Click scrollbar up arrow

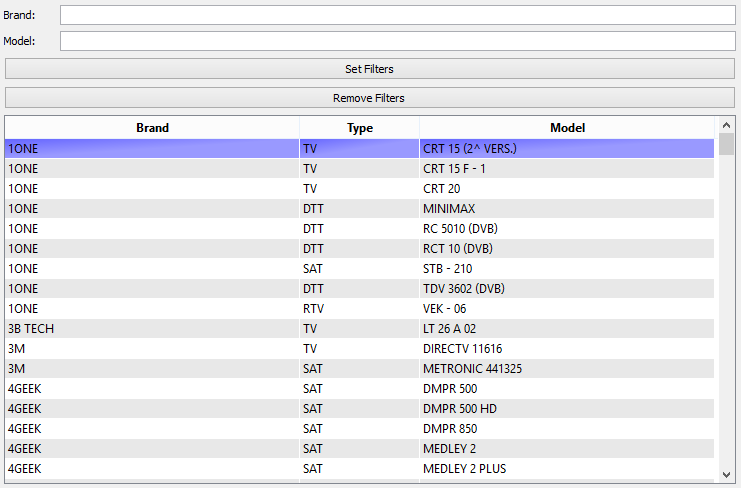tap(726, 125)
